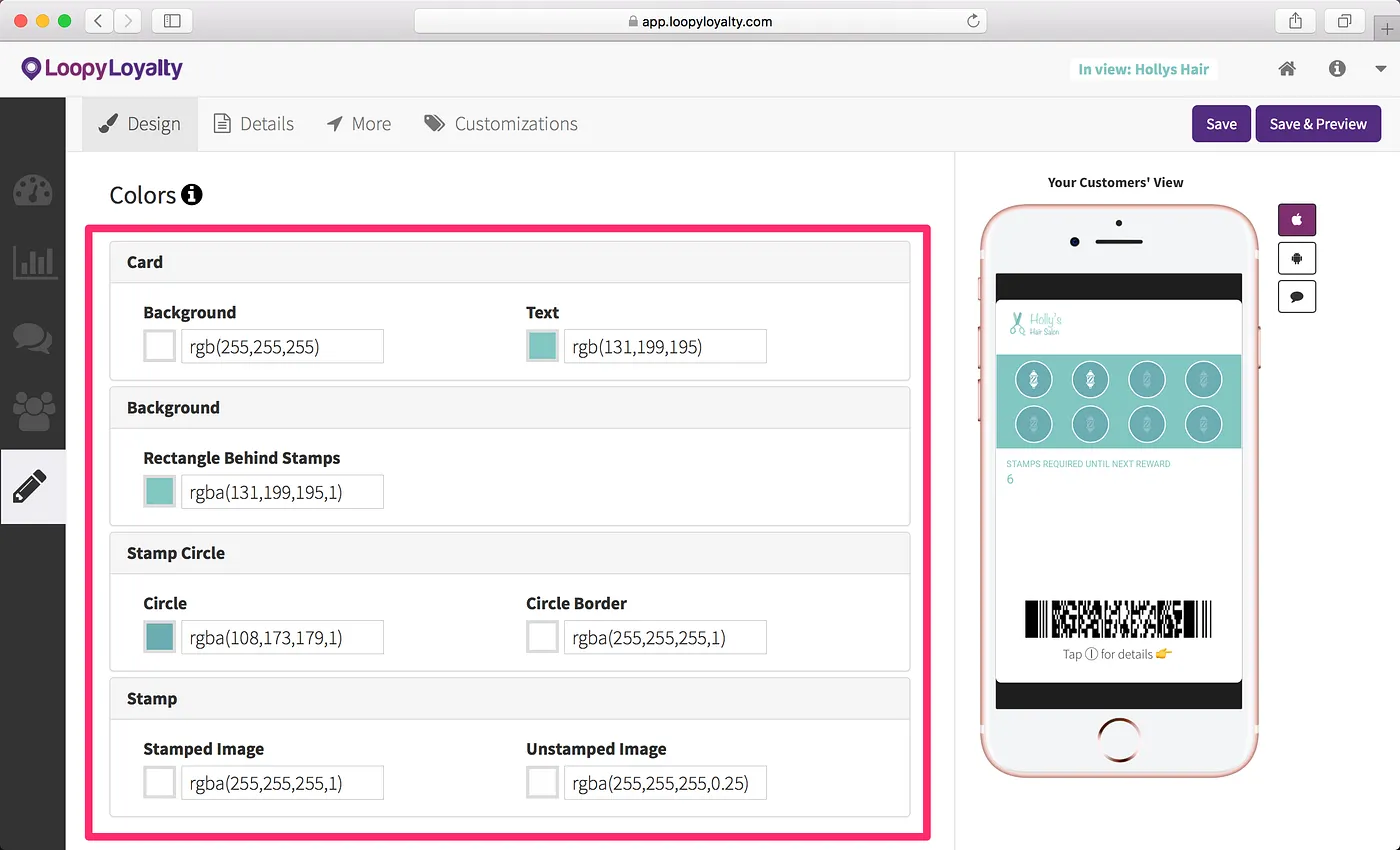1400x850 pixels.
Task: Click the In view: Hollys Hair label
Action: (x=1143, y=69)
